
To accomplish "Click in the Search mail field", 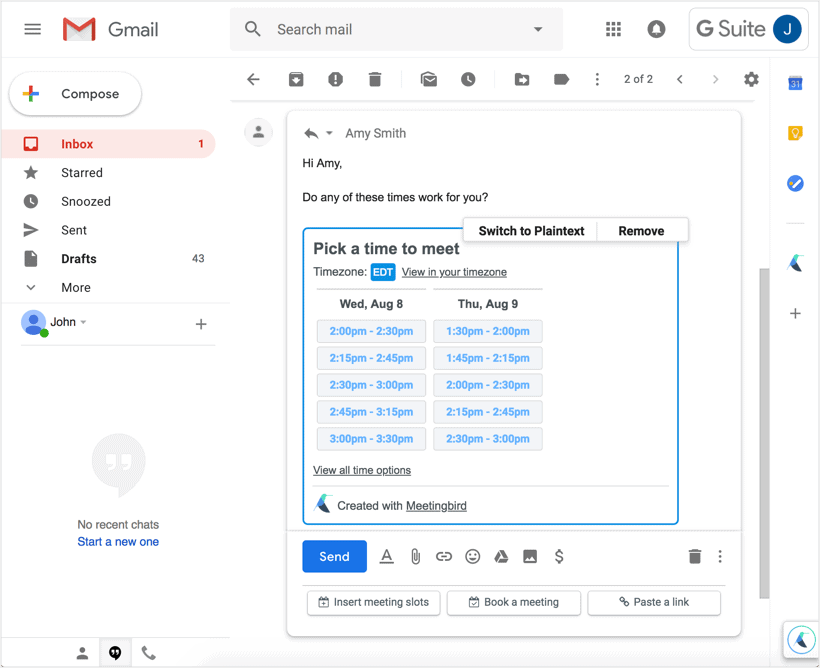I will coord(396,29).
